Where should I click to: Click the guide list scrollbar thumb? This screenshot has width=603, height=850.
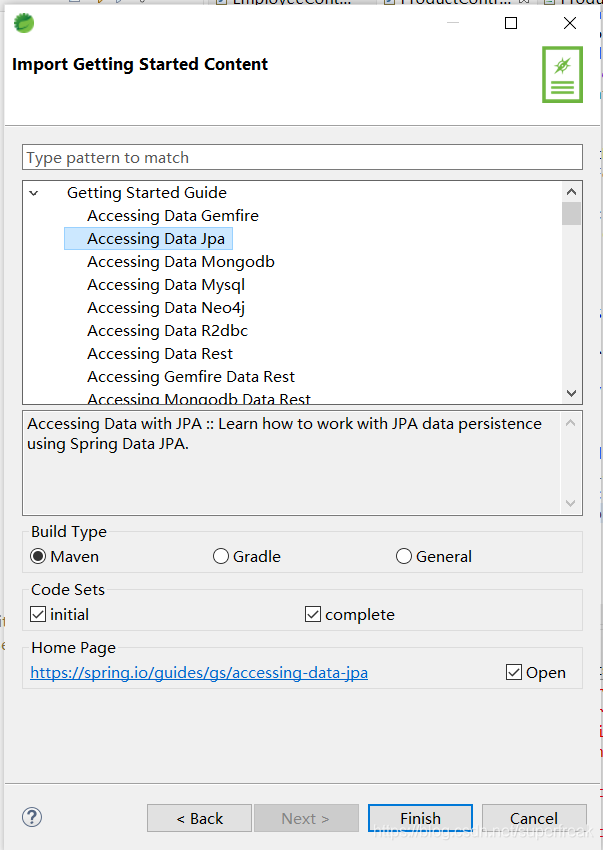pyautogui.click(x=571, y=213)
